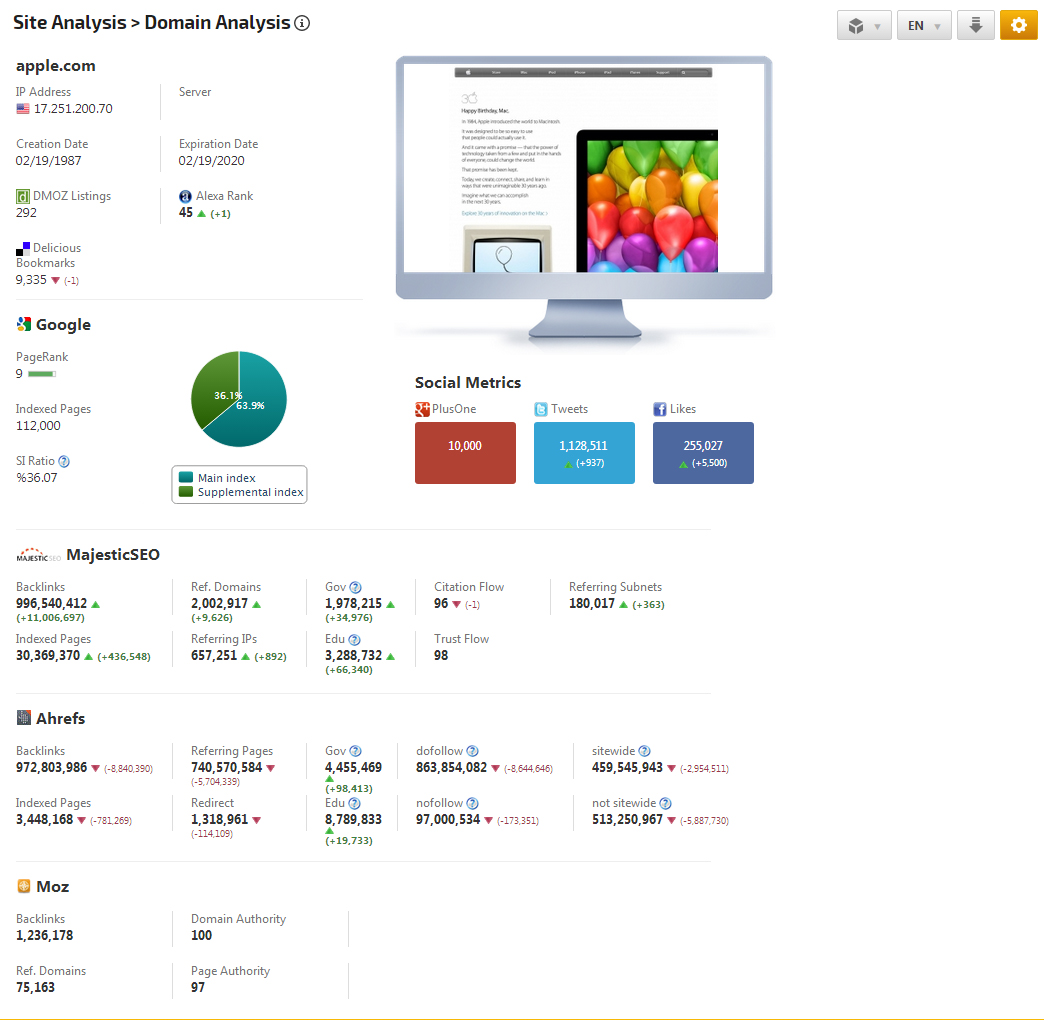Click the PageRank green bar indicator
This screenshot has height=1020, width=1044.
(x=42, y=374)
